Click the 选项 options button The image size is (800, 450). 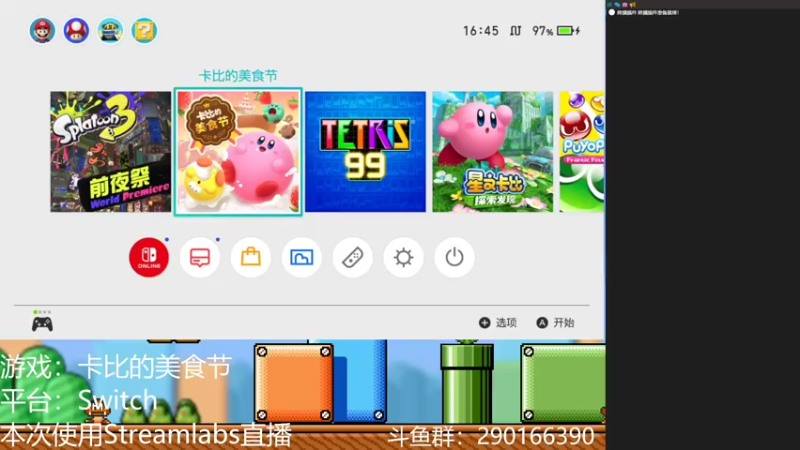tap(498, 322)
